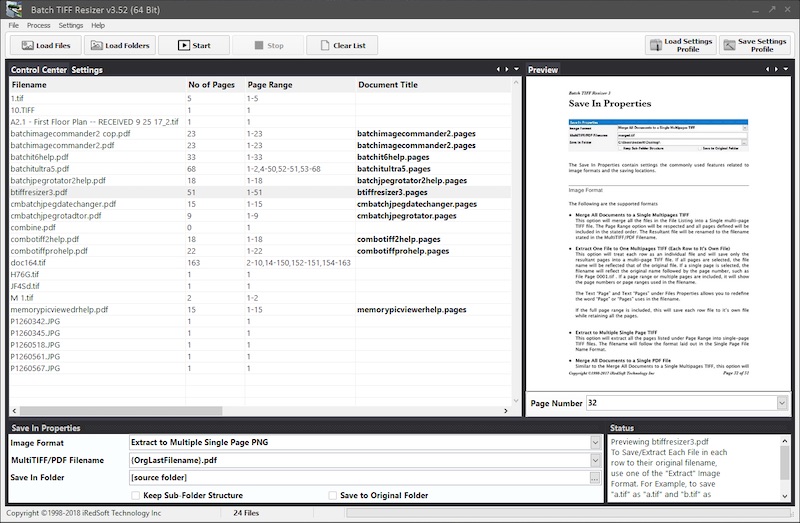Screen dimensions: 800x523
Task: Click the 24 Files status bar entry
Action: pos(246,513)
